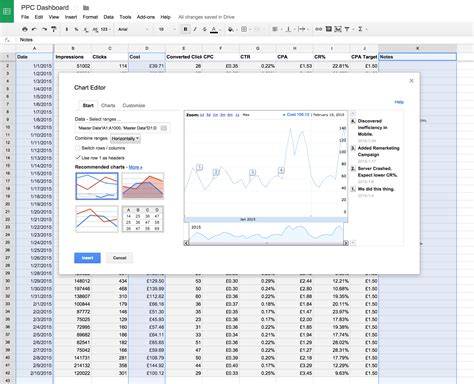Viewport: 474px width, 384px height.
Task: Select the area chart thumbnail
Action: coord(143,186)
